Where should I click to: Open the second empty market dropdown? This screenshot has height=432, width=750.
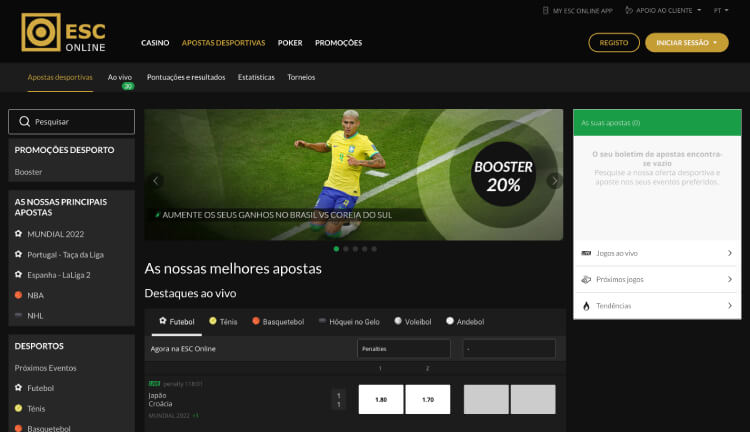509,349
